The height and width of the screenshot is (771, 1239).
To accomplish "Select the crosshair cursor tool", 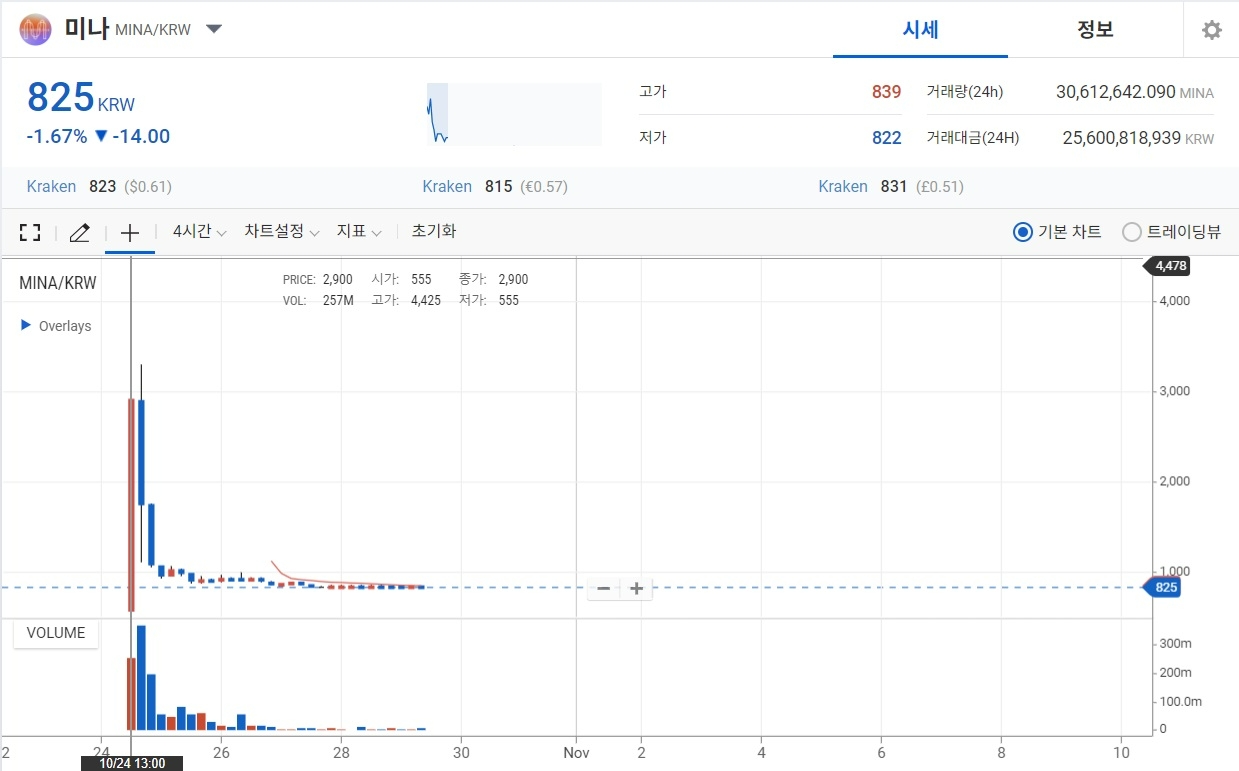I will click(130, 232).
